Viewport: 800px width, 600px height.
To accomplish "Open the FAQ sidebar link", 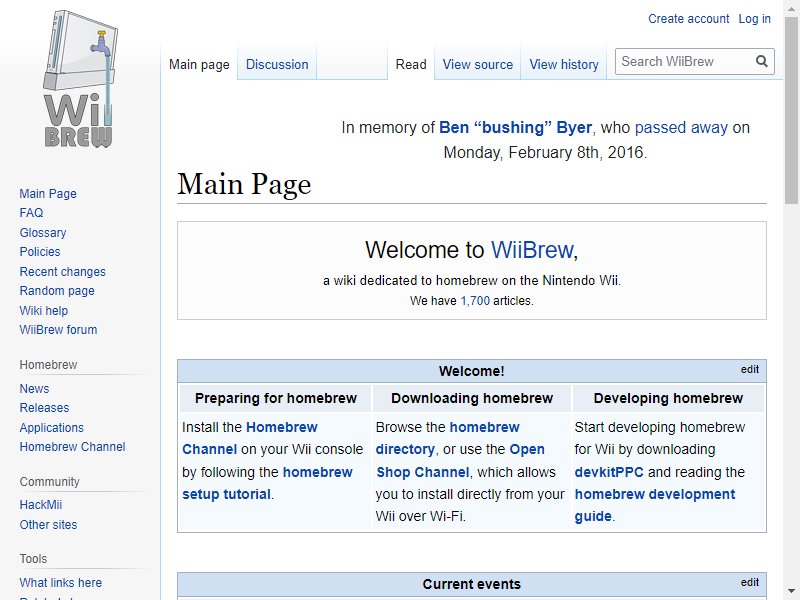I will 31,213.
